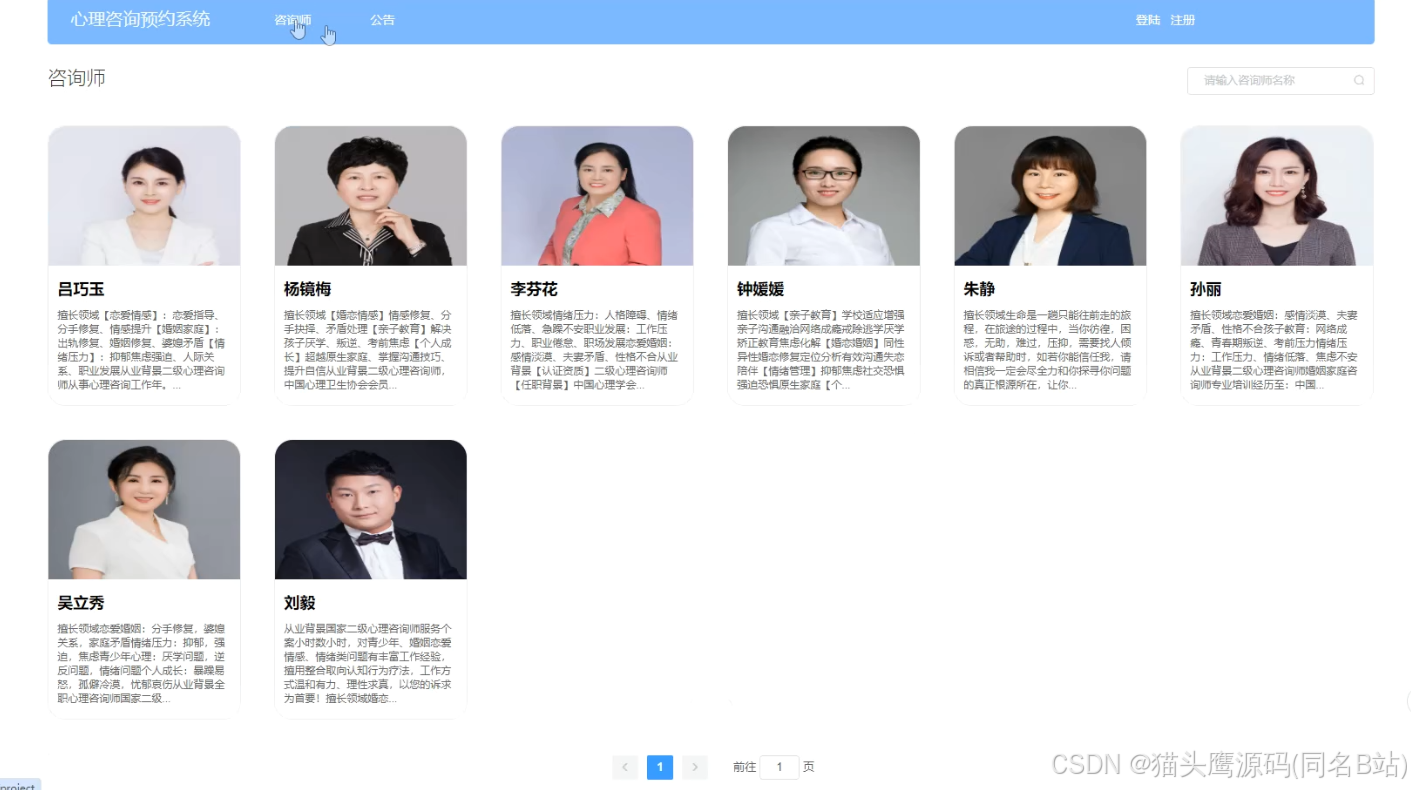The height and width of the screenshot is (790, 1411).
Task: Click 吴立秀's description text
Action: coord(142,664)
